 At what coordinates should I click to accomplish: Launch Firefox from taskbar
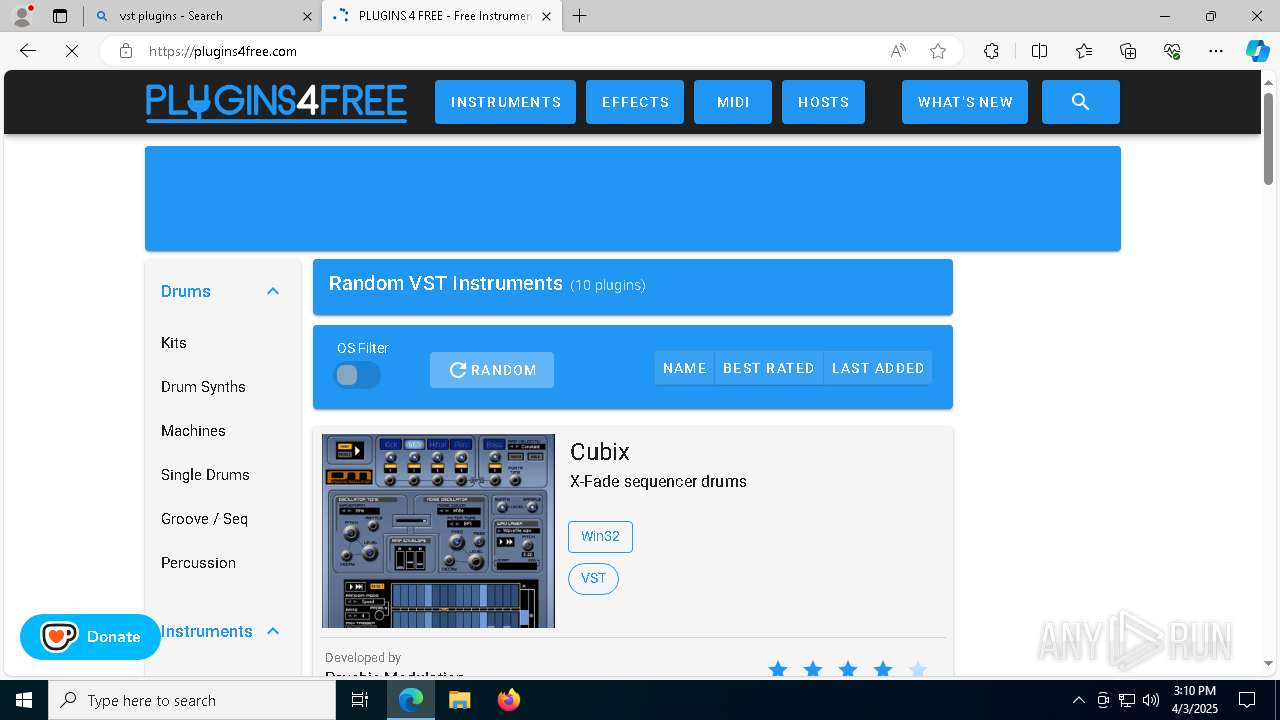(508, 700)
